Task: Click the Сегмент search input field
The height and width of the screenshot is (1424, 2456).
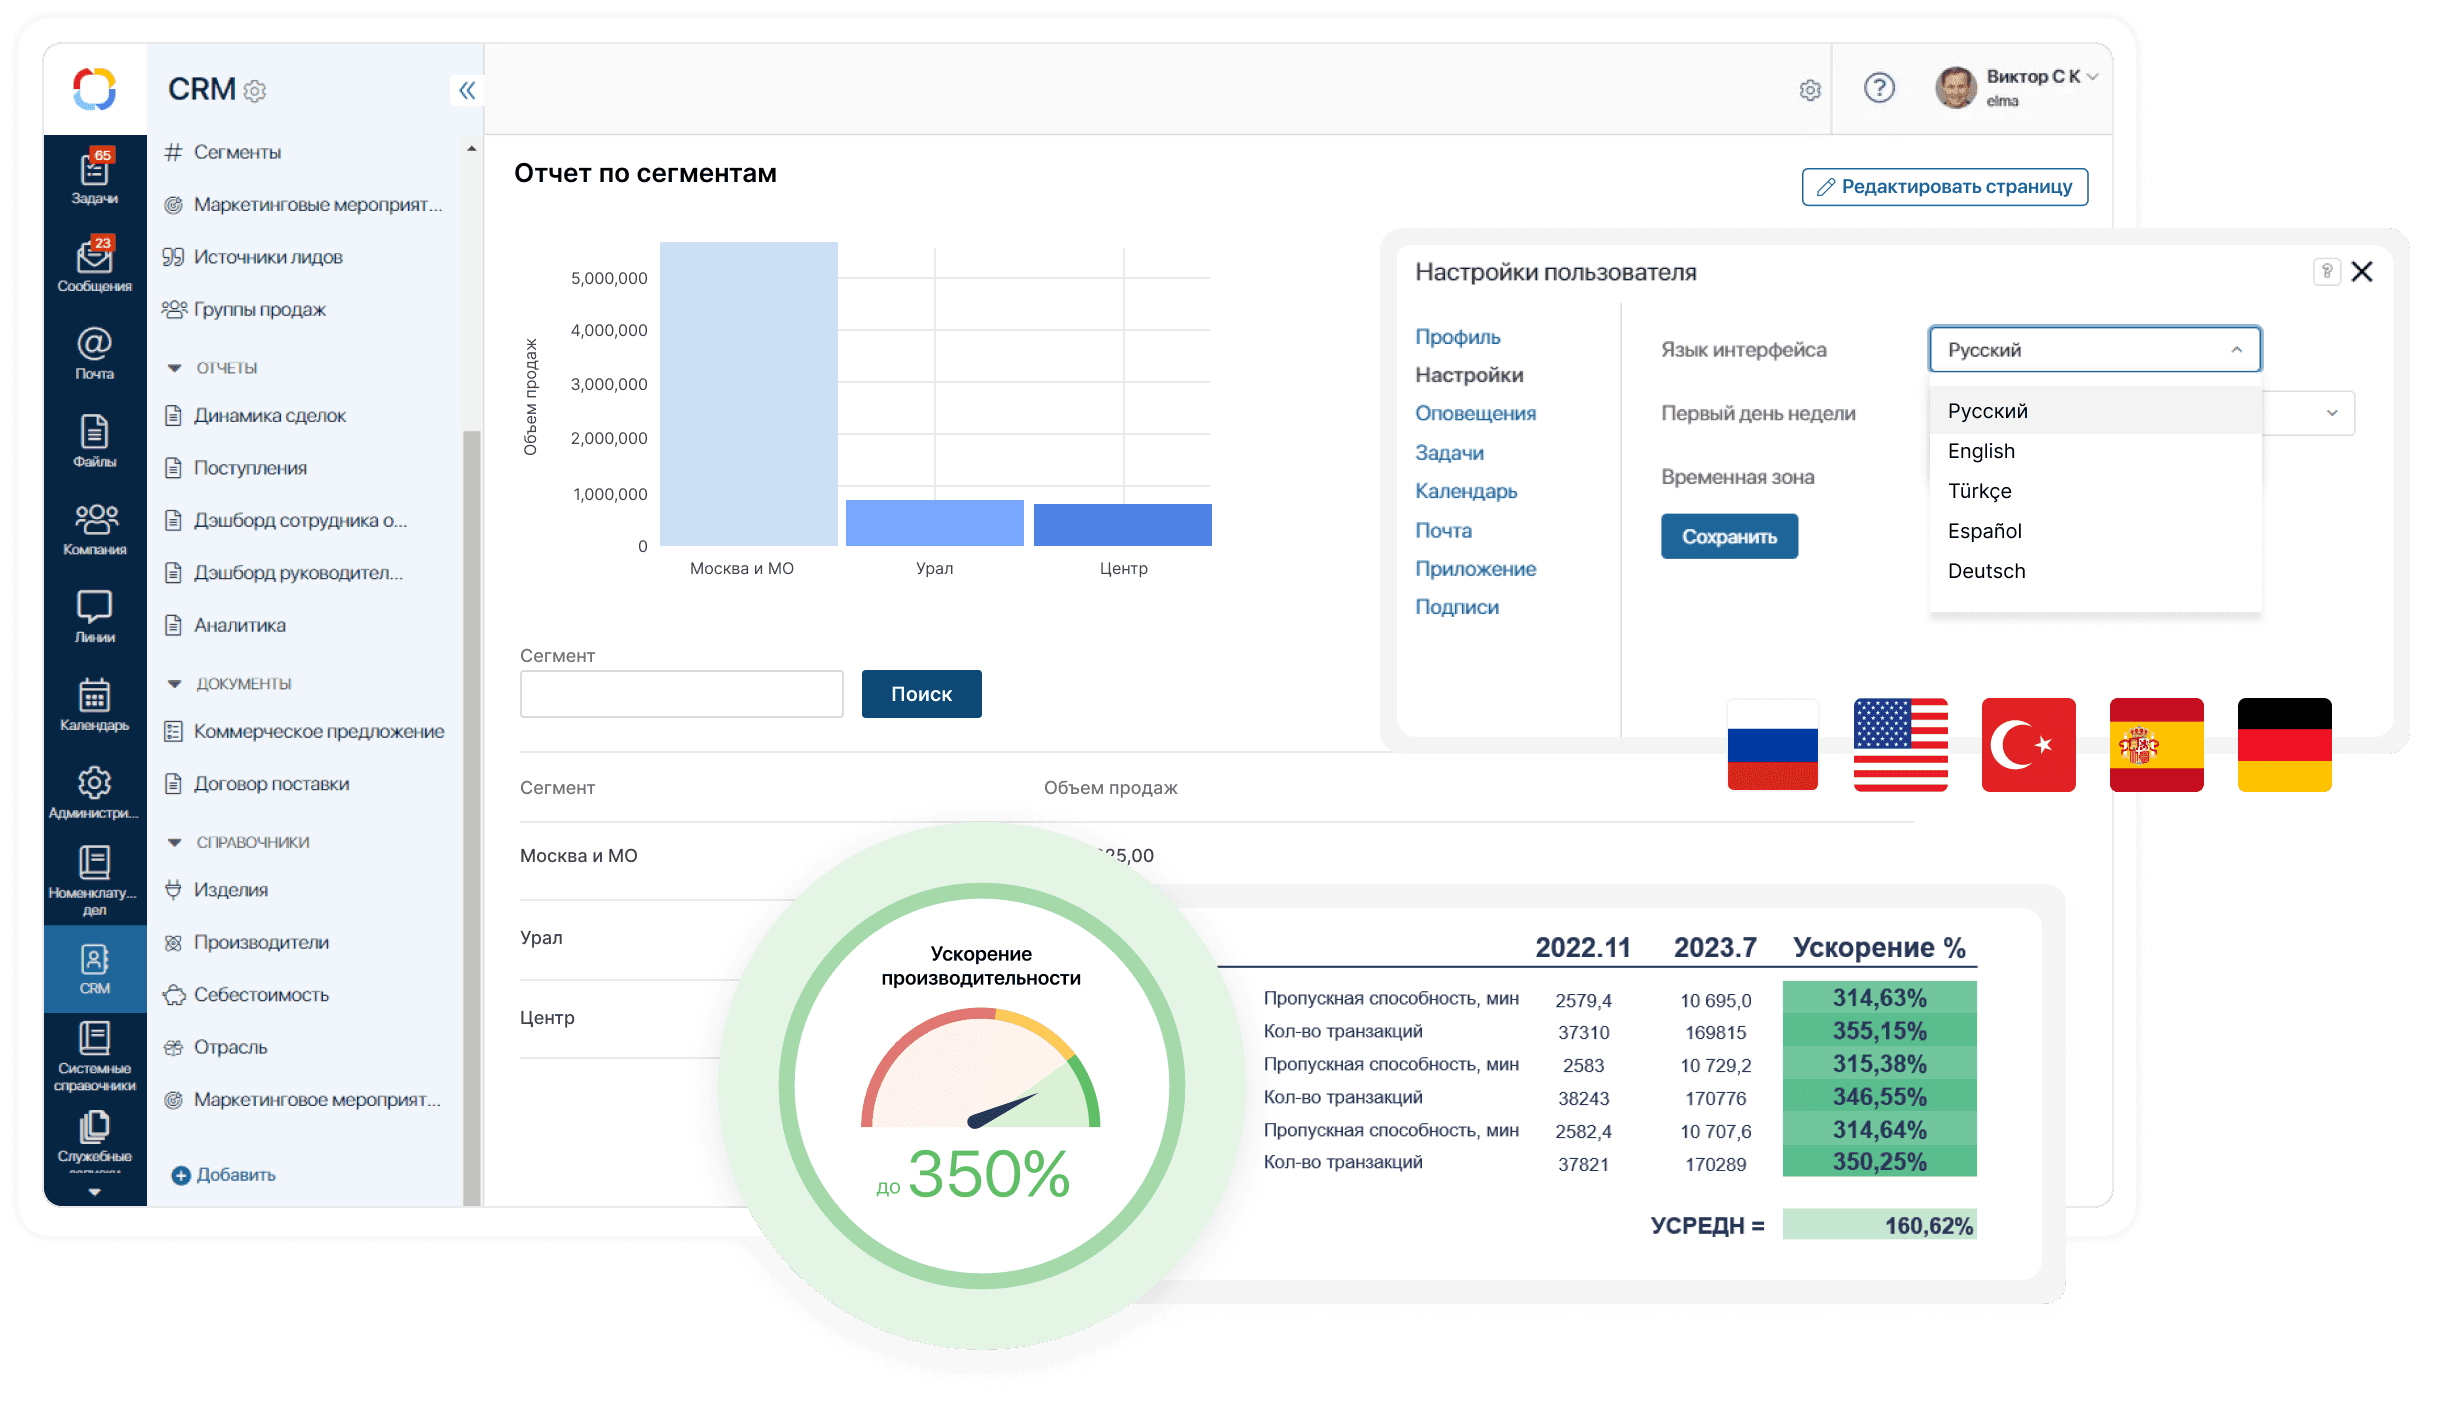Action: (681, 694)
